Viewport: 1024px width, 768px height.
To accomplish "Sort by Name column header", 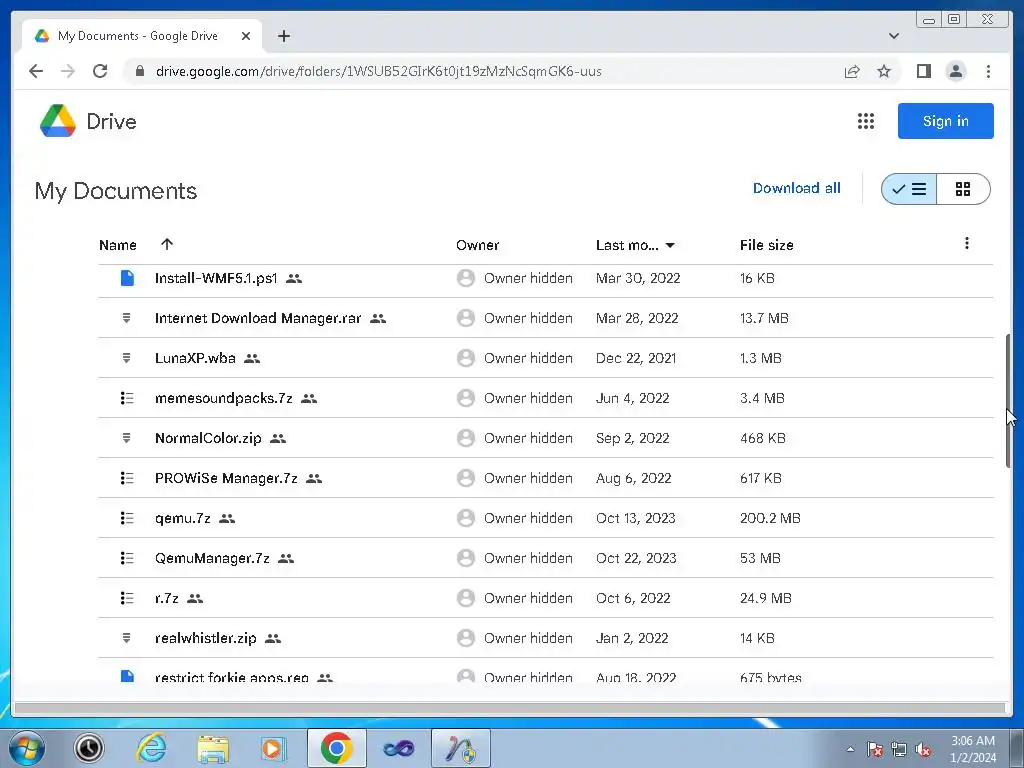I will click(x=118, y=245).
